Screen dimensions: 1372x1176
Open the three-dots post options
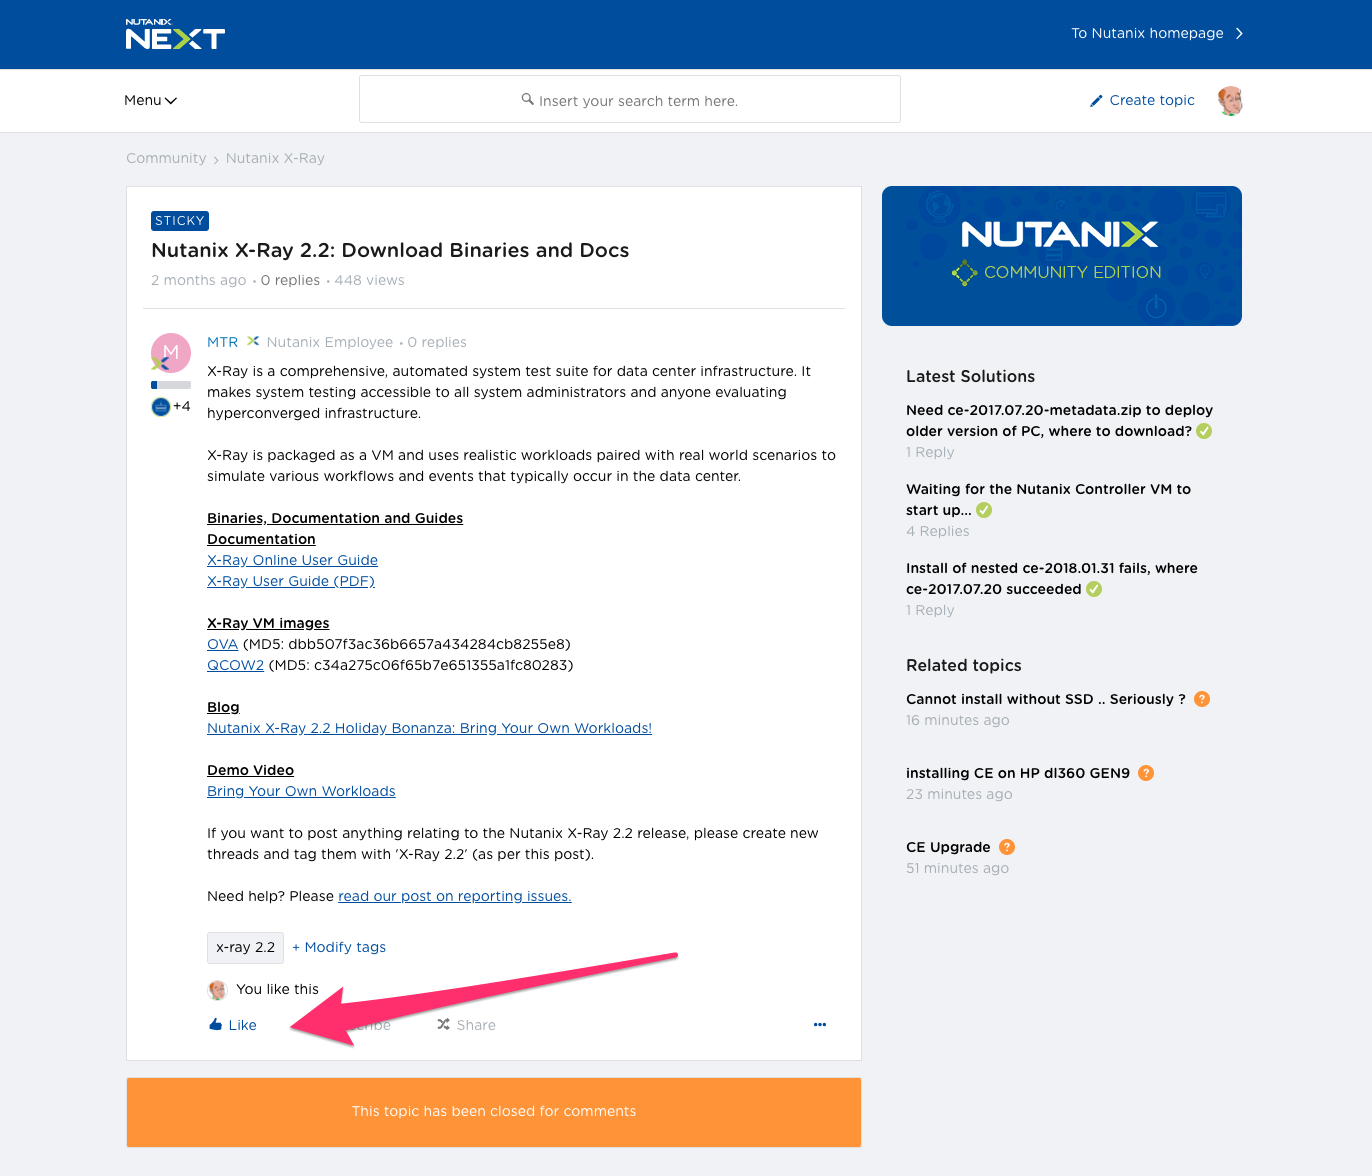point(820,1024)
